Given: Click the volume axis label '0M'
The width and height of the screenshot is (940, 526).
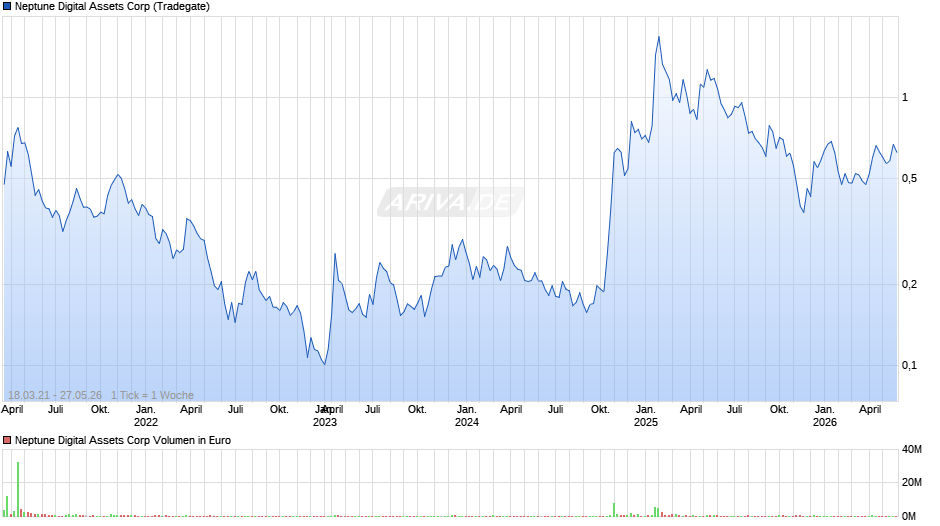Looking at the screenshot, I should pyautogui.click(x=909, y=516).
